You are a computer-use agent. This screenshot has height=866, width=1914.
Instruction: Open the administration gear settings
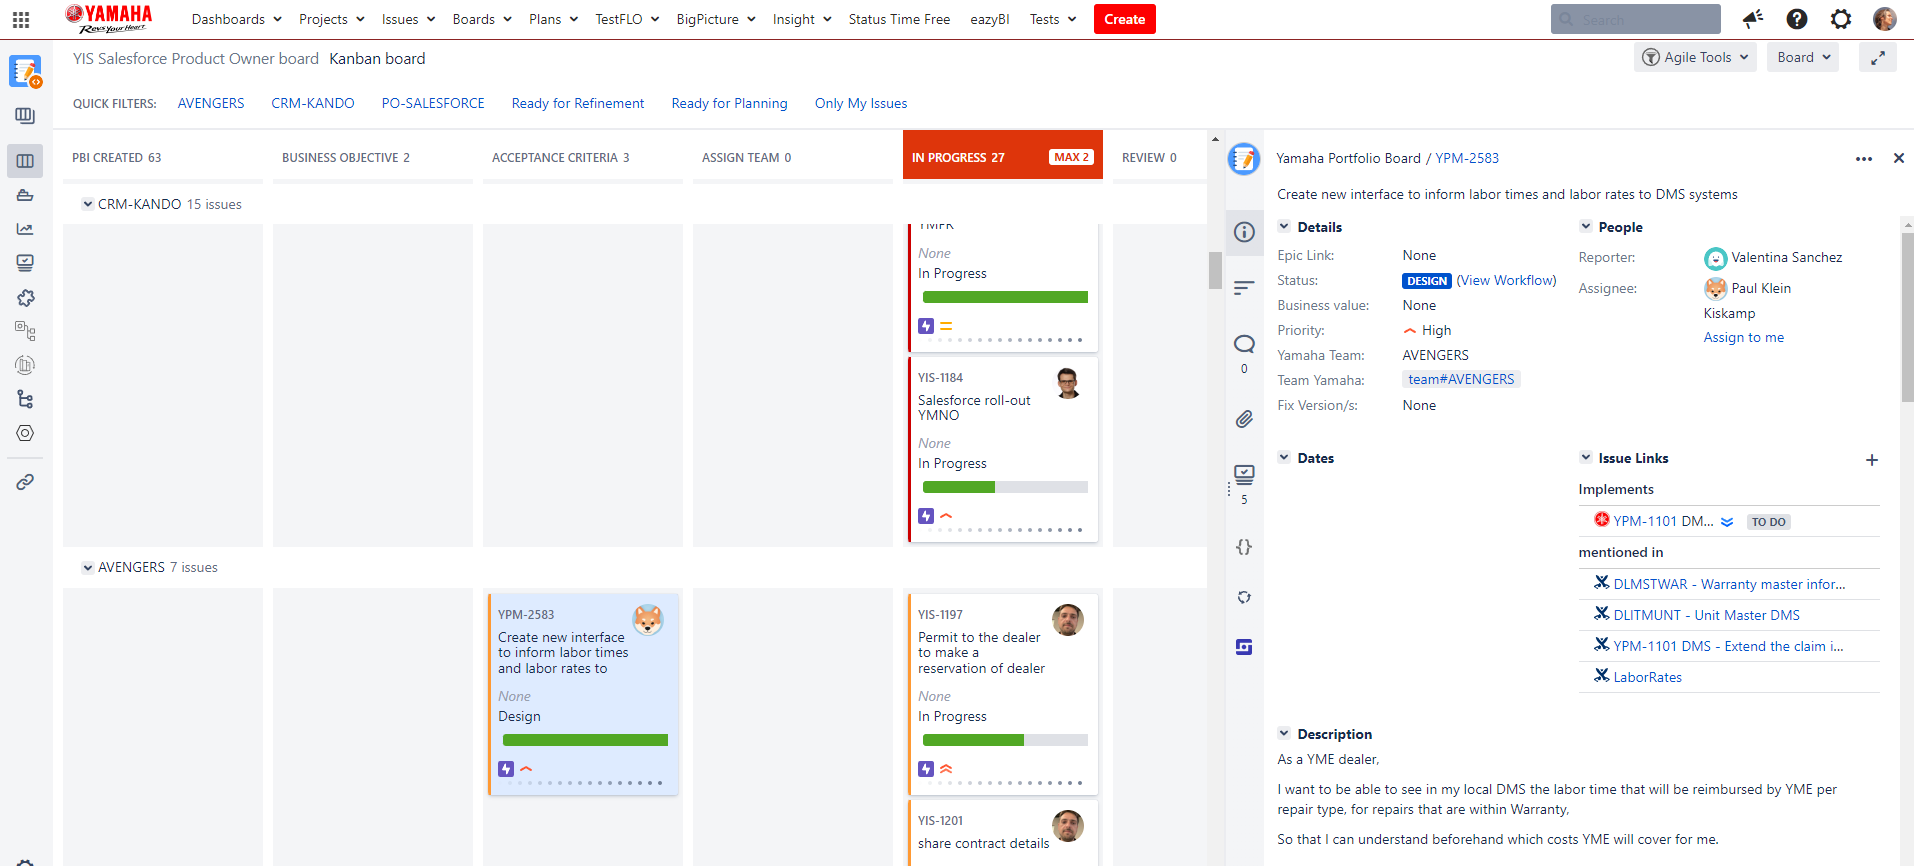(x=1841, y=19)
